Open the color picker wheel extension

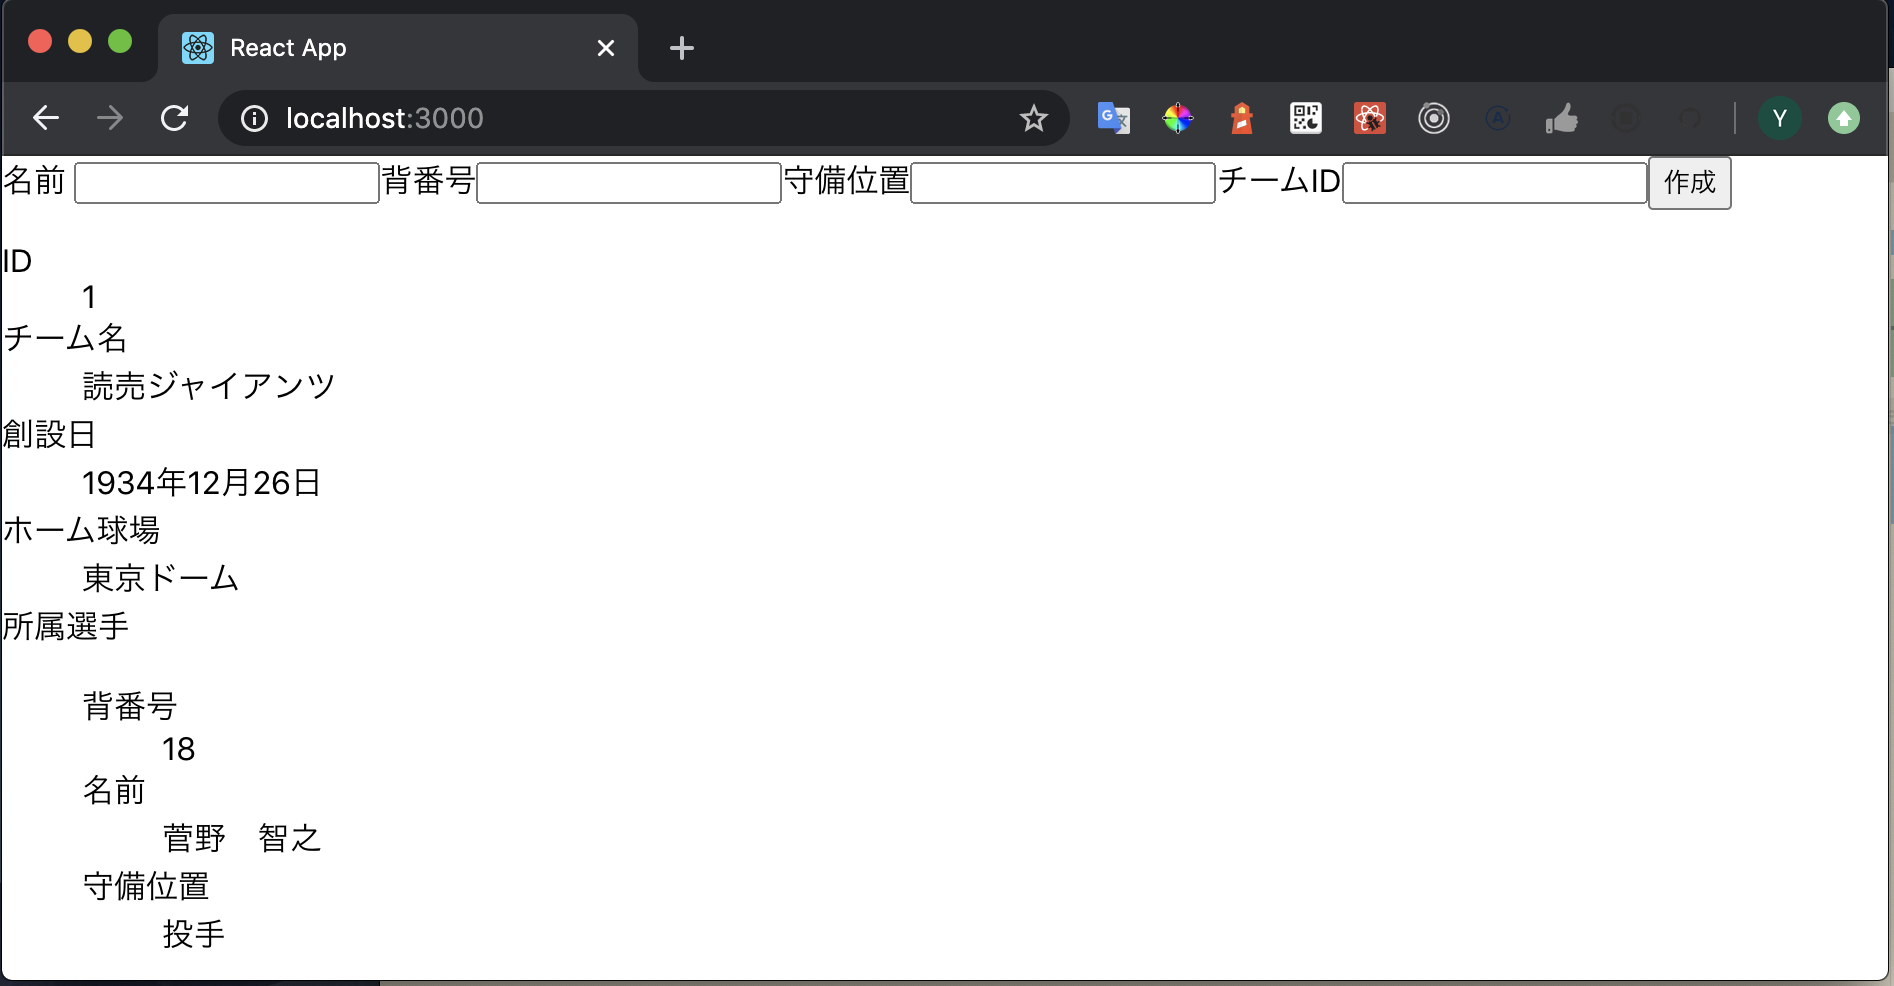tap(1178, 118)
